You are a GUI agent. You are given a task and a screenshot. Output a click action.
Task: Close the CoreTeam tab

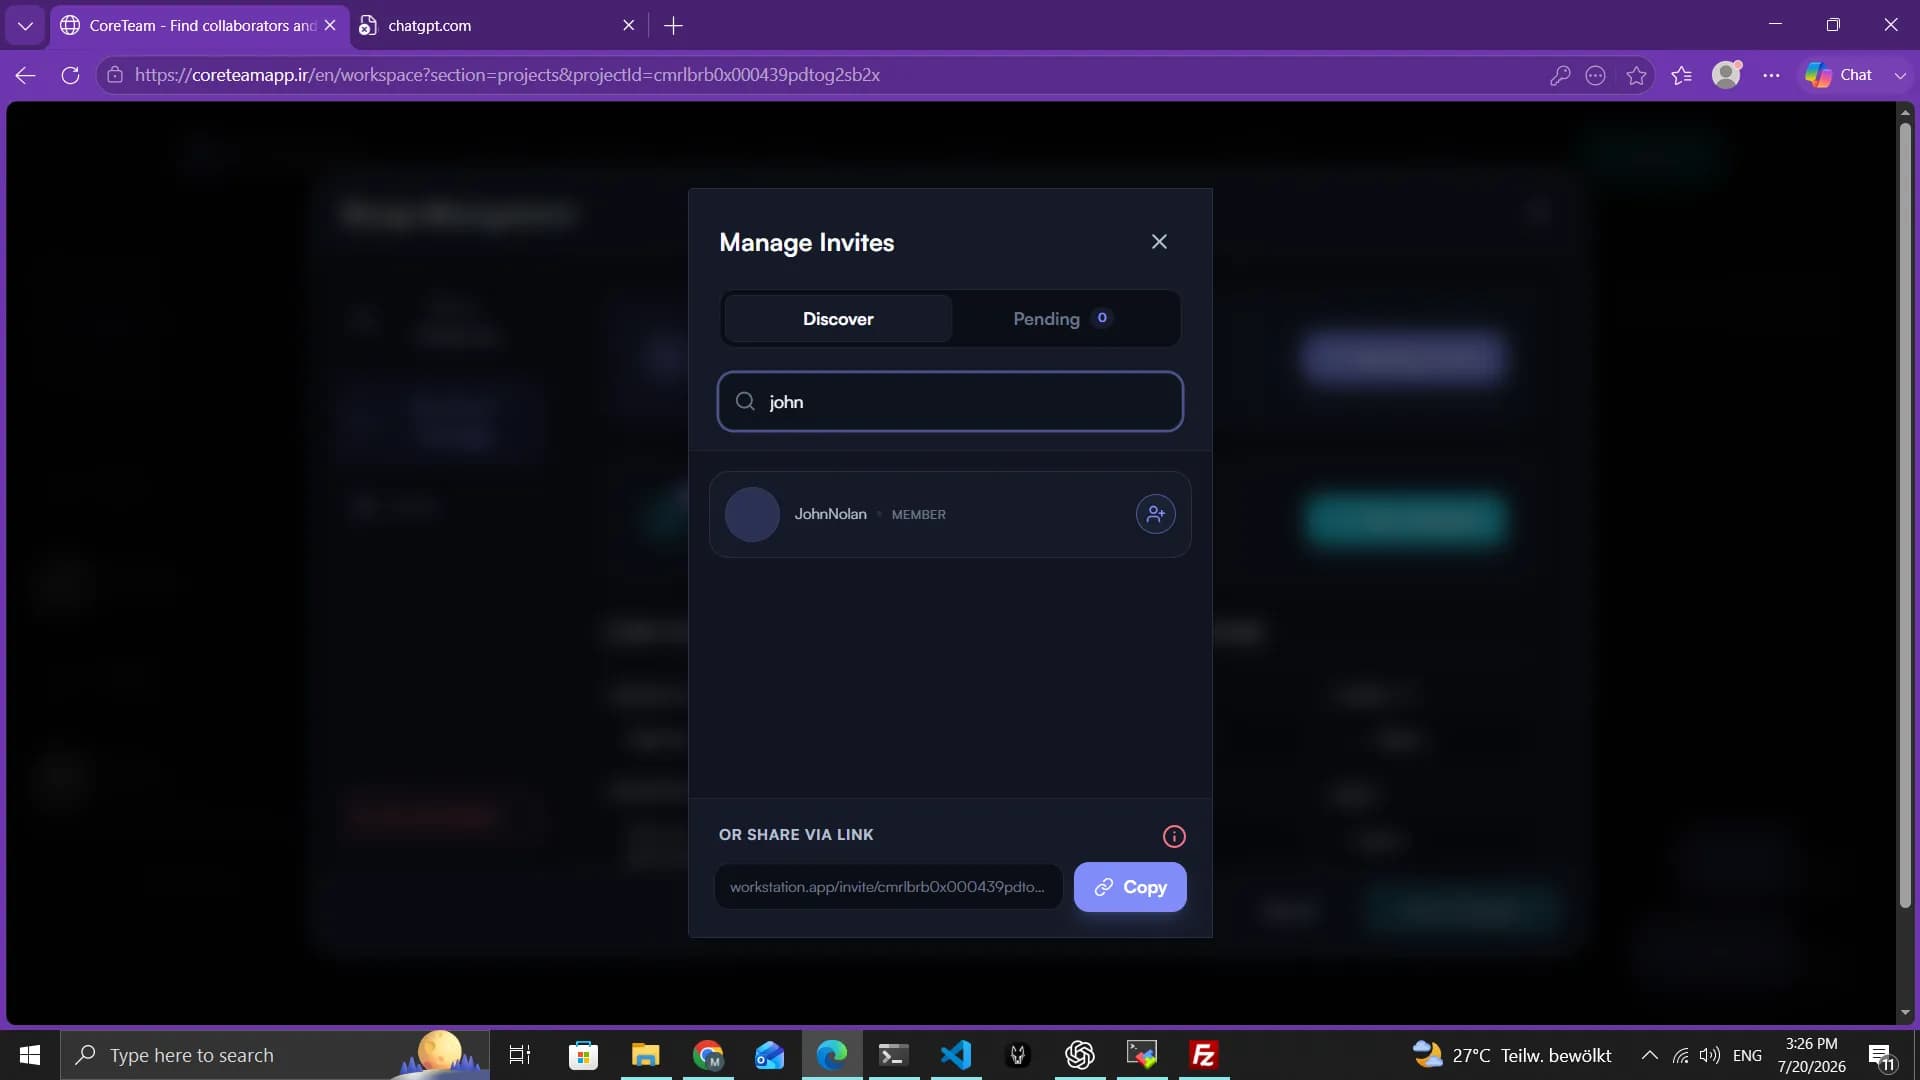330,26
